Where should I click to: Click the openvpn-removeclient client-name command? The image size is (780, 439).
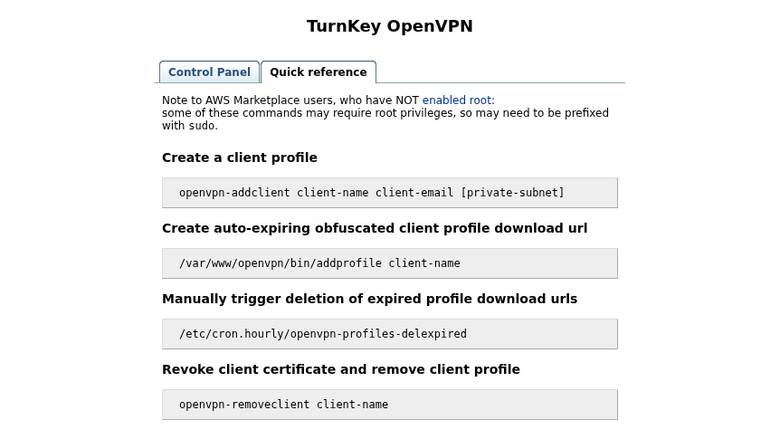[x=390, y=404]
